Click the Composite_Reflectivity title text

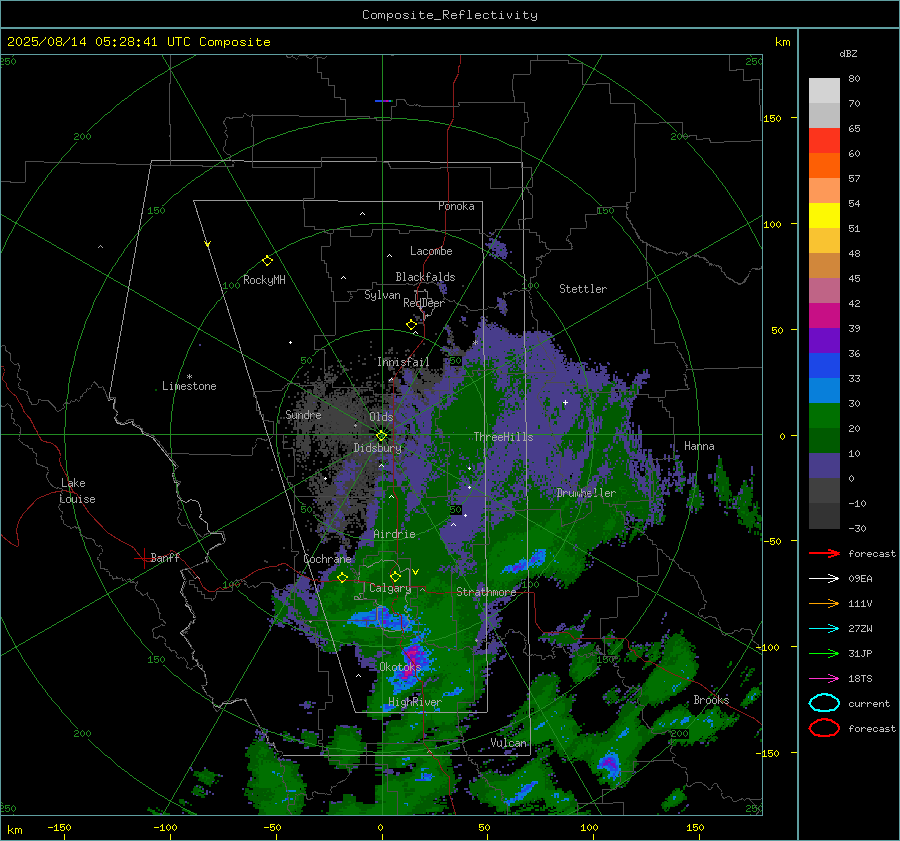click(450, 15)
